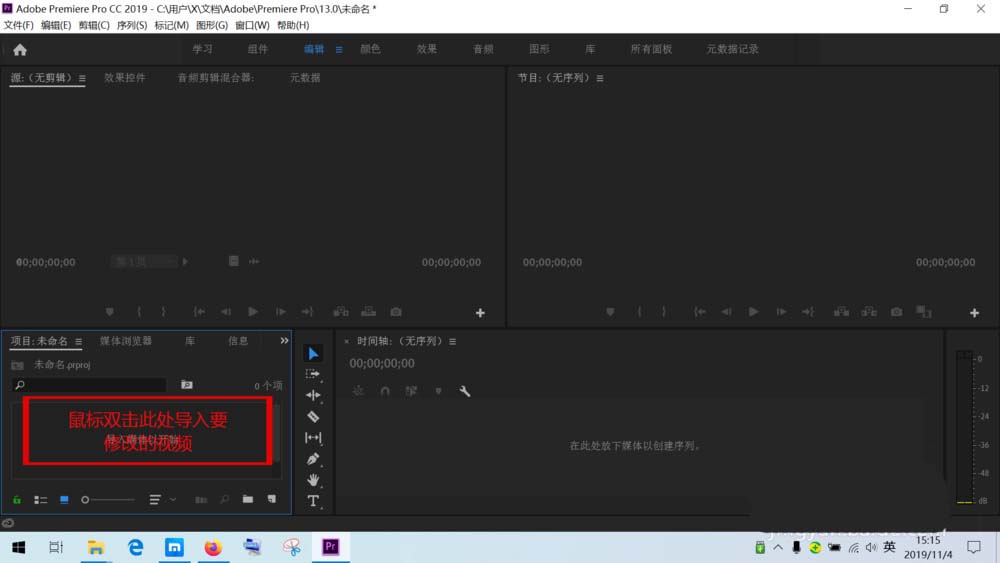This screenshot has height=563, width=1000.
Task: Open the 效果 workspace
Action: pyautogui.click(x=427, y=49)
